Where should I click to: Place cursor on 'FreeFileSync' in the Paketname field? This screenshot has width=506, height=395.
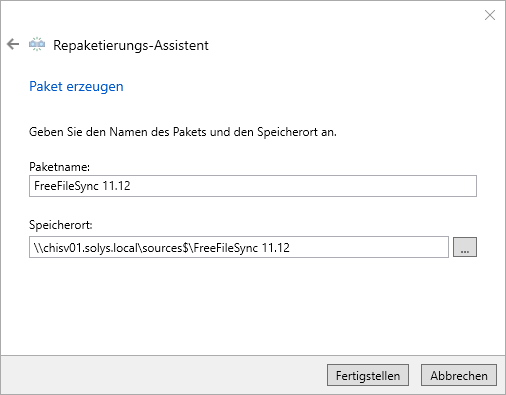(x=66, y=186)
